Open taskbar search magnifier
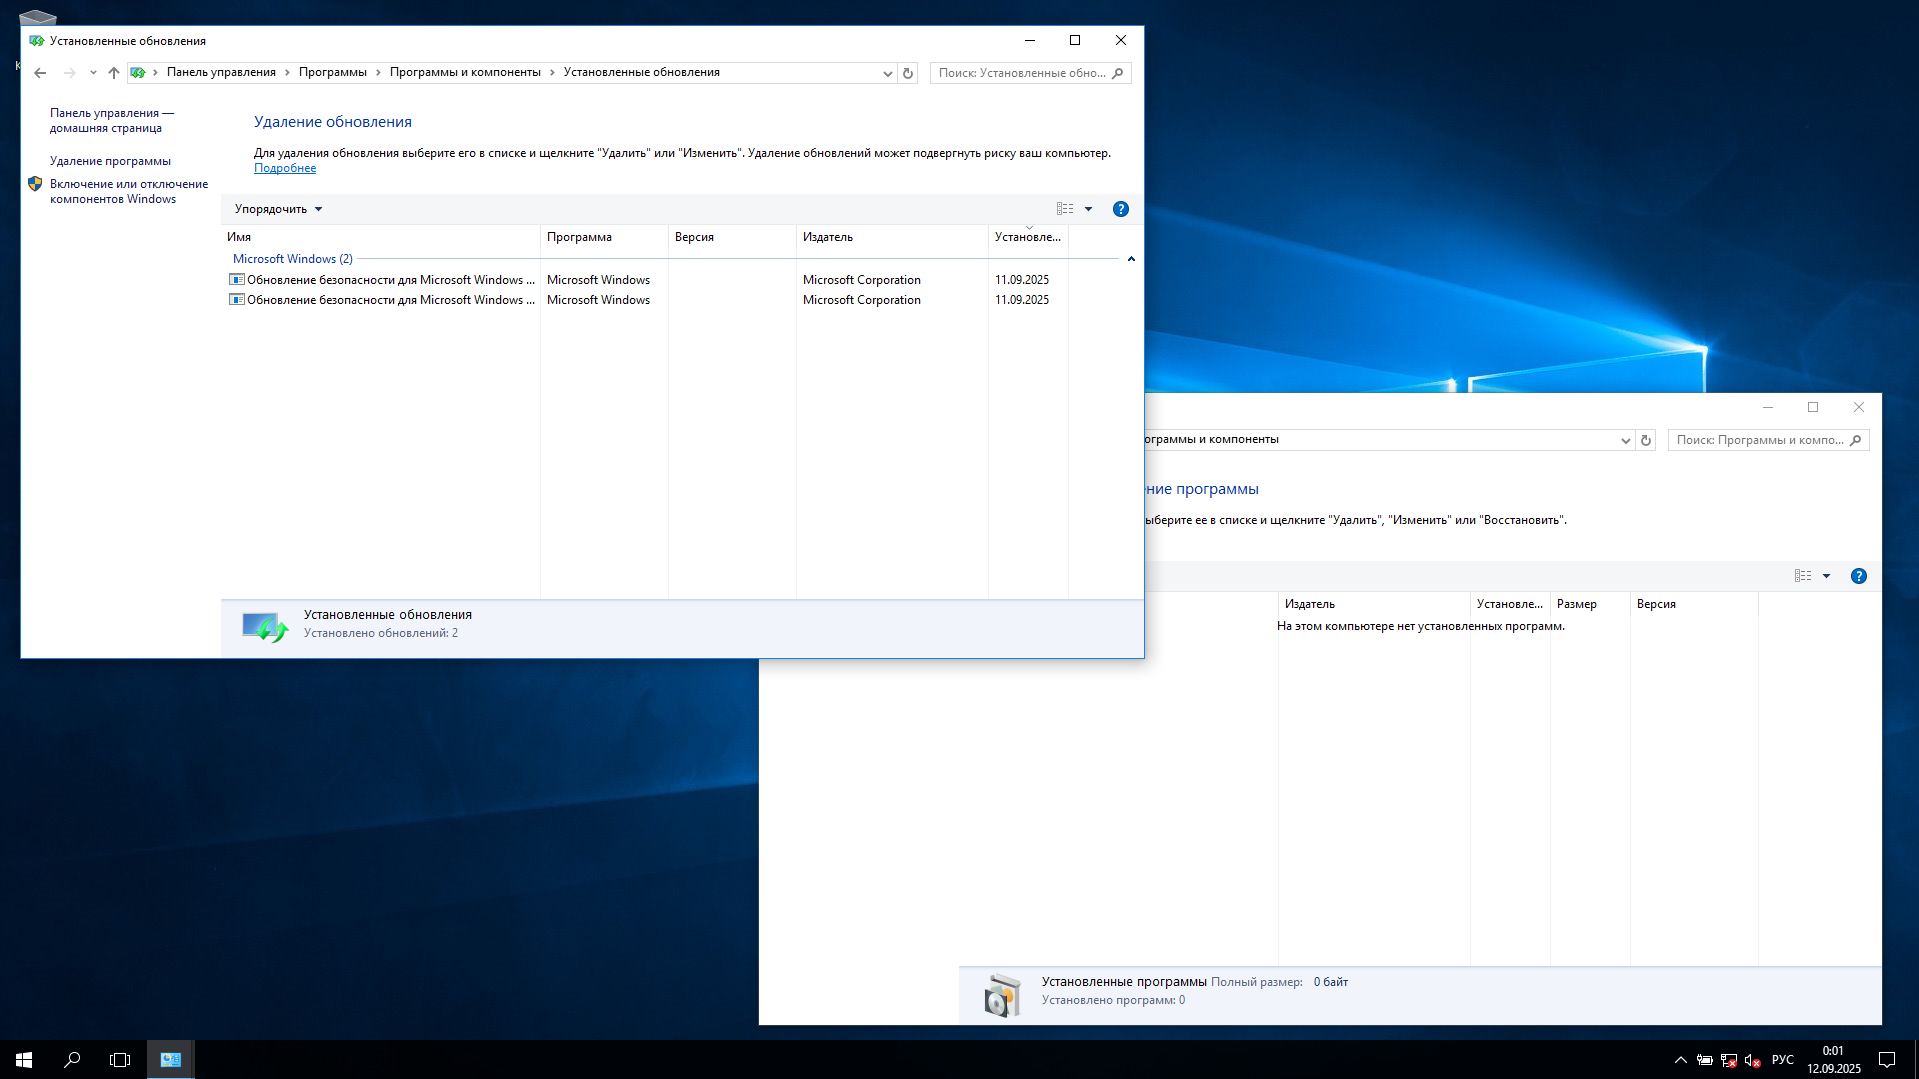The image size is (1919, 1079). [x=72, y=1059]
